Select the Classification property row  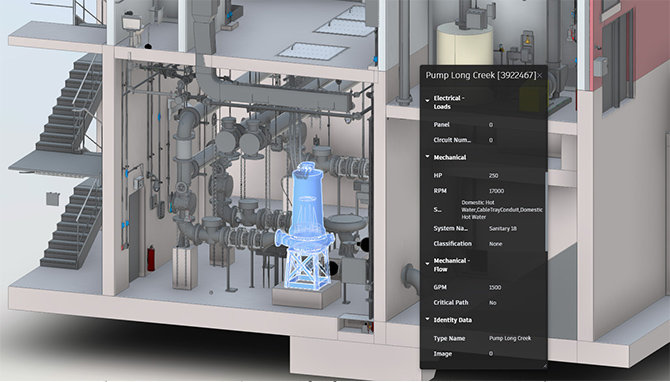[x=483, y=244]
